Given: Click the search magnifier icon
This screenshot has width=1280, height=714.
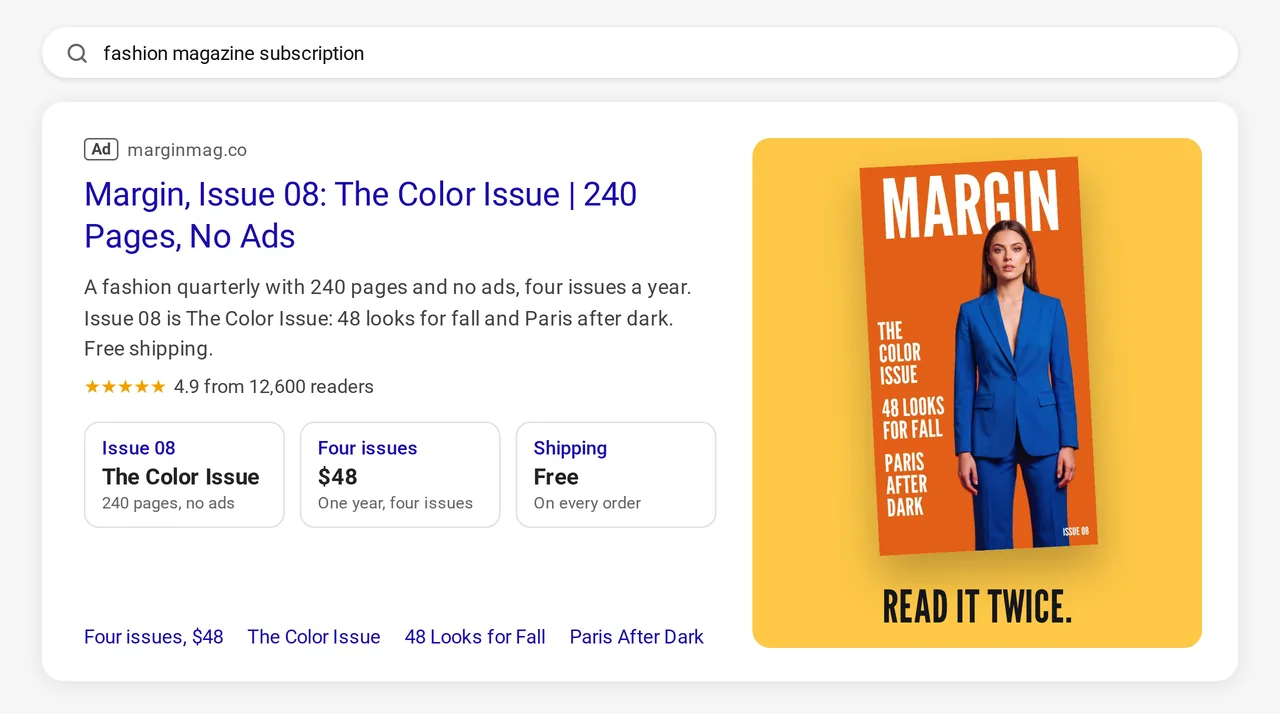Looking at the screenshot, I should tap(77, 53).
